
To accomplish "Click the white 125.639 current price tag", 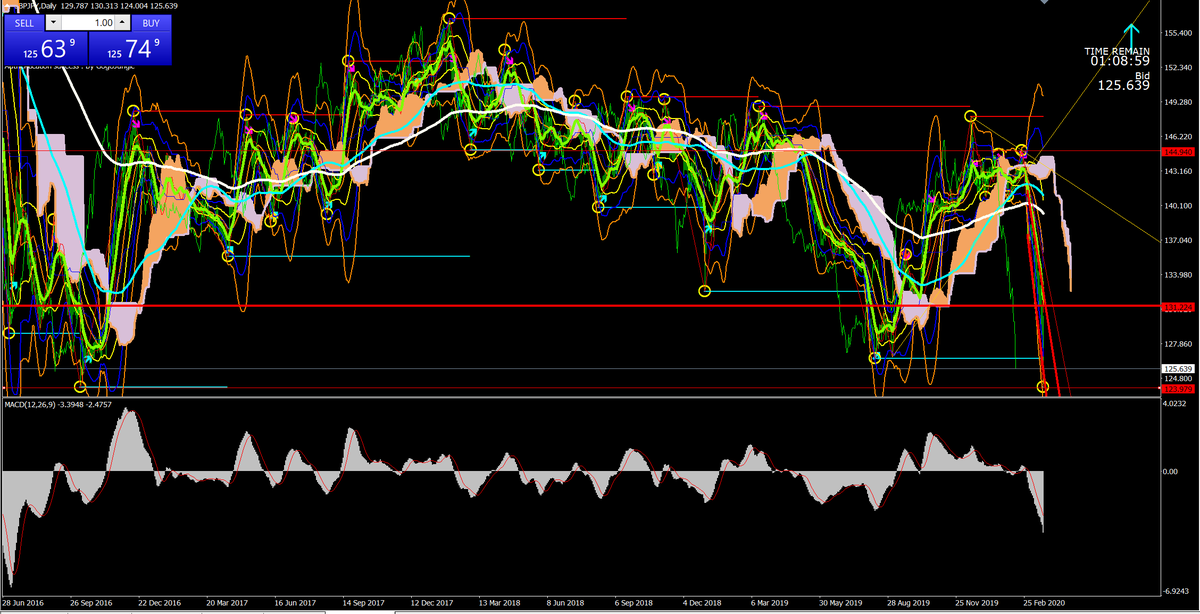I will 1179,369.
